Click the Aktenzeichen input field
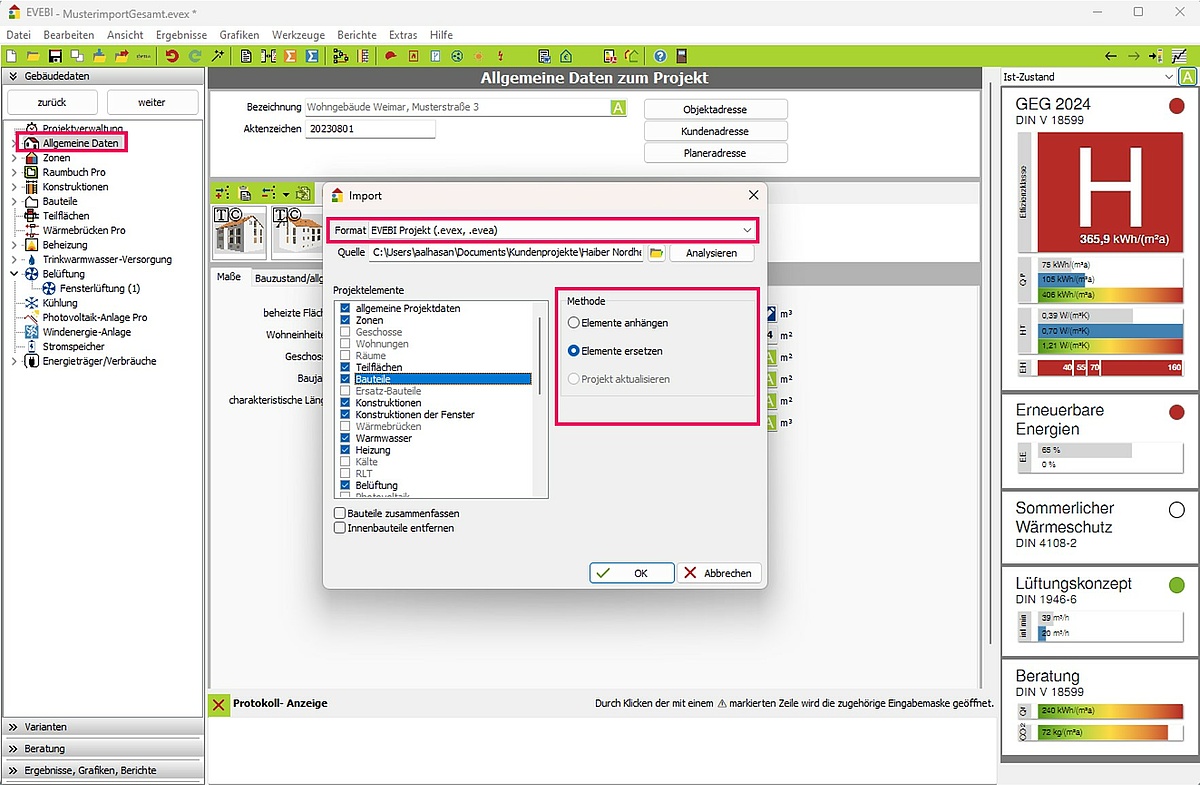 [x=370, y=129]
